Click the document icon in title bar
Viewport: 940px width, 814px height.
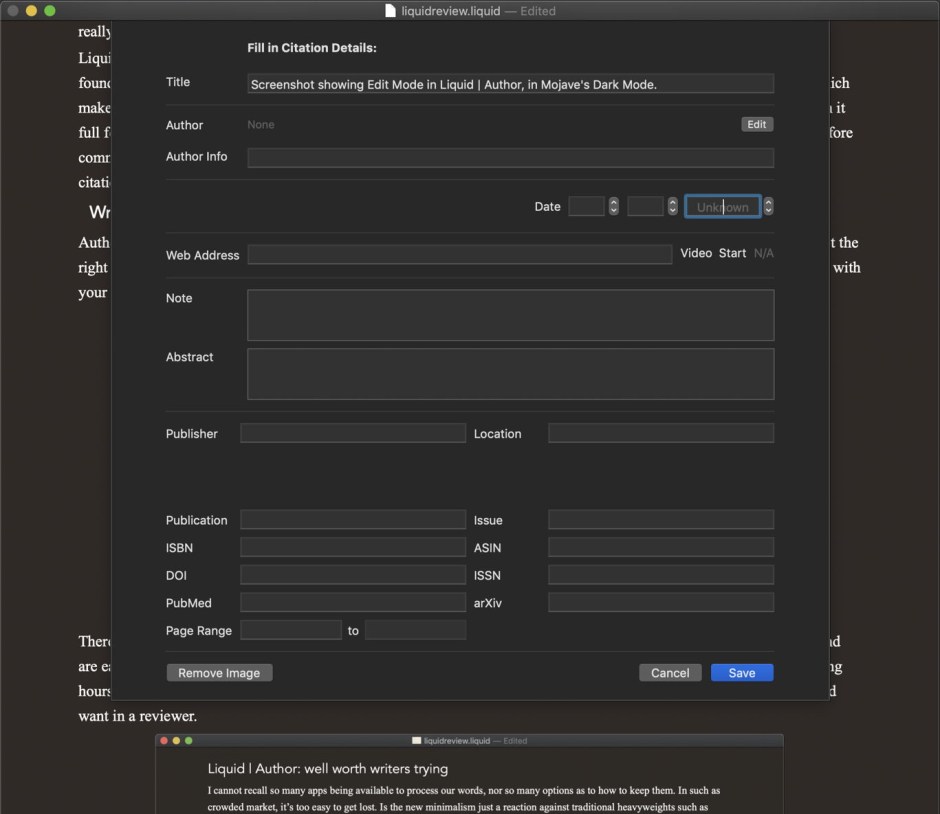click(391, 11)
